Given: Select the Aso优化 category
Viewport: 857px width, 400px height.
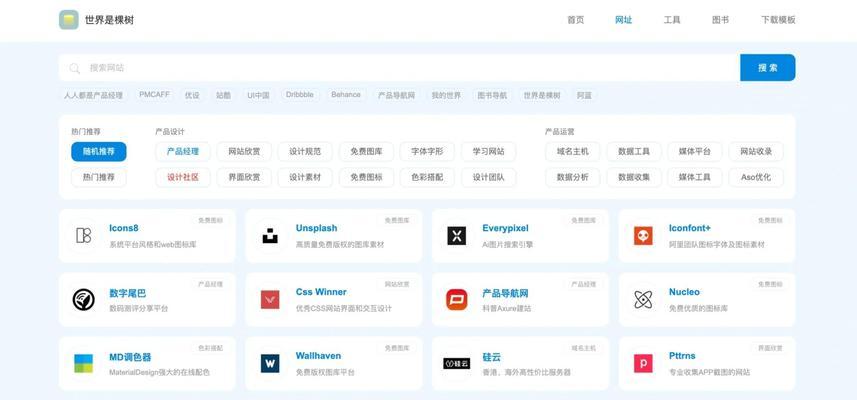Looking at the screenshot, I should pos(756,177).
